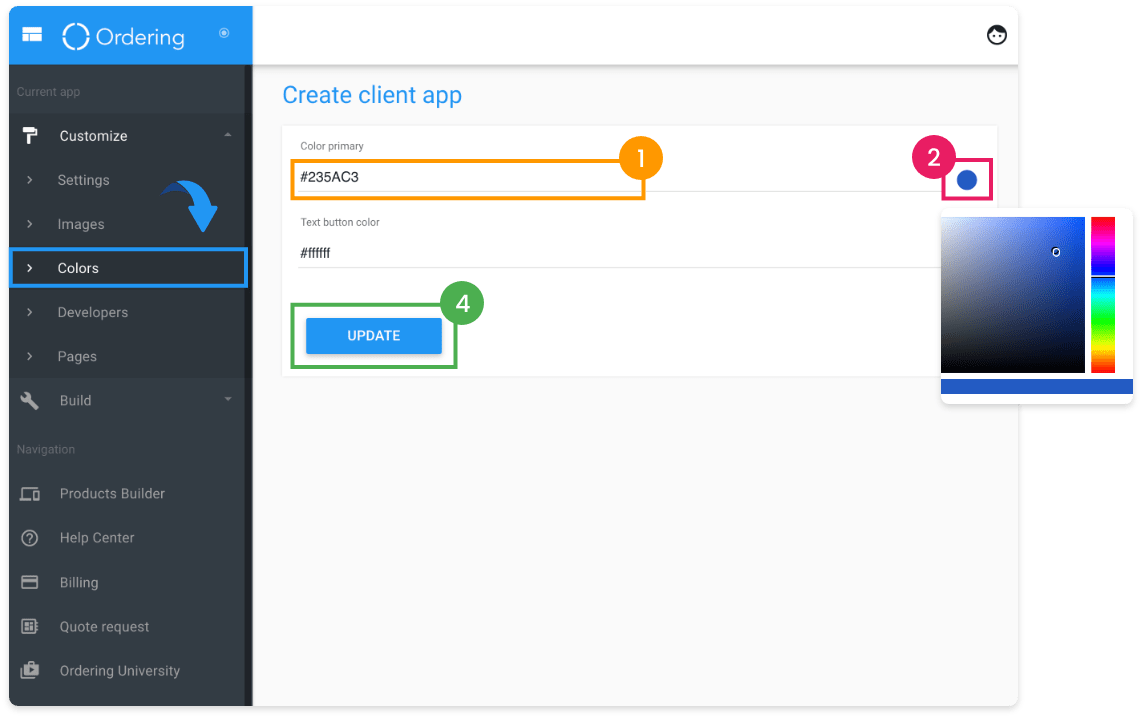Toggle the sidebar pin radio icon
The height and width of the screenshot is (718, 1142).
pos(224,33)
